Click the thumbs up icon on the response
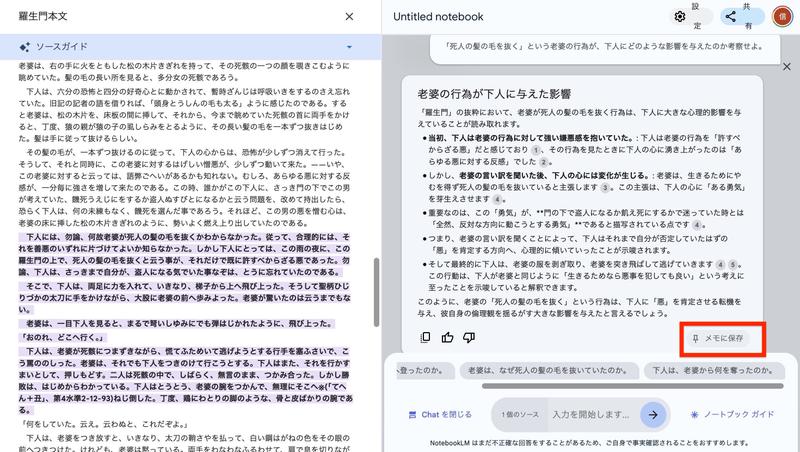 445,337
